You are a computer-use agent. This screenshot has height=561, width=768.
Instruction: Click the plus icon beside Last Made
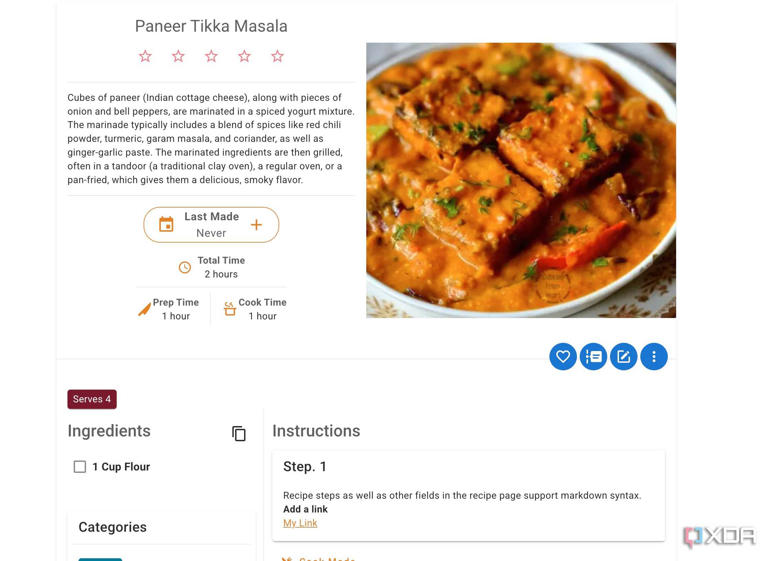(x=256, y=225)
